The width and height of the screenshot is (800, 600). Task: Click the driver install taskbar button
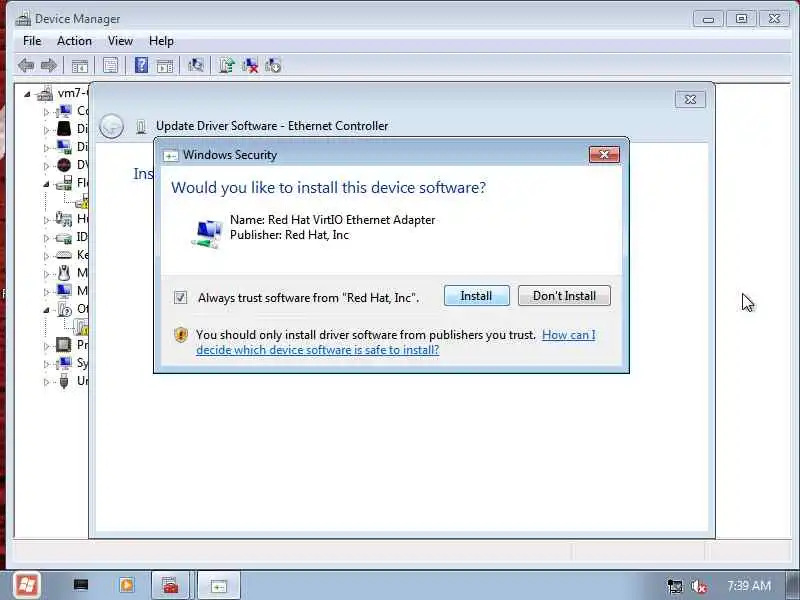click(218, 586)
